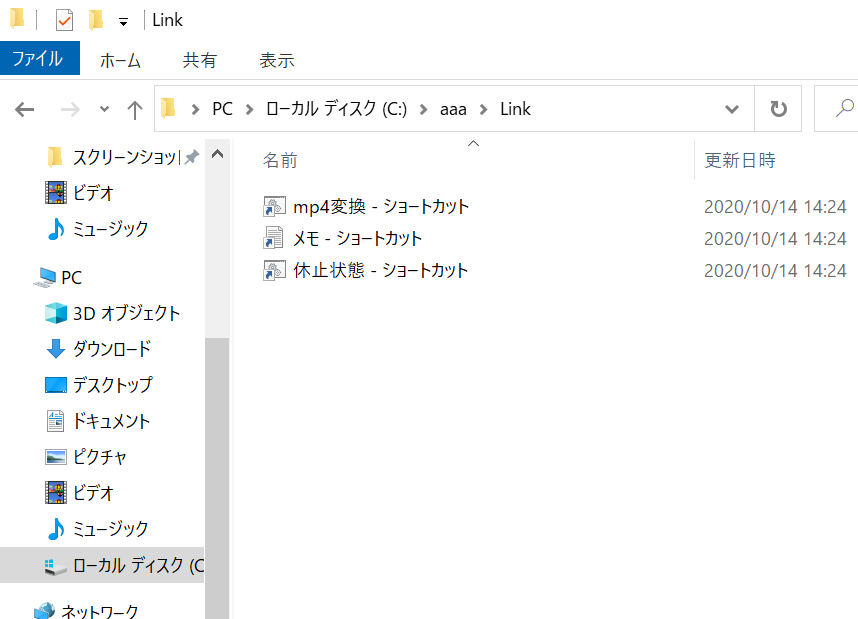The image size is (858, 619).
Task: Sort files by 更新日時 column header
Action: pyautogui.click(x=740, y=160)
